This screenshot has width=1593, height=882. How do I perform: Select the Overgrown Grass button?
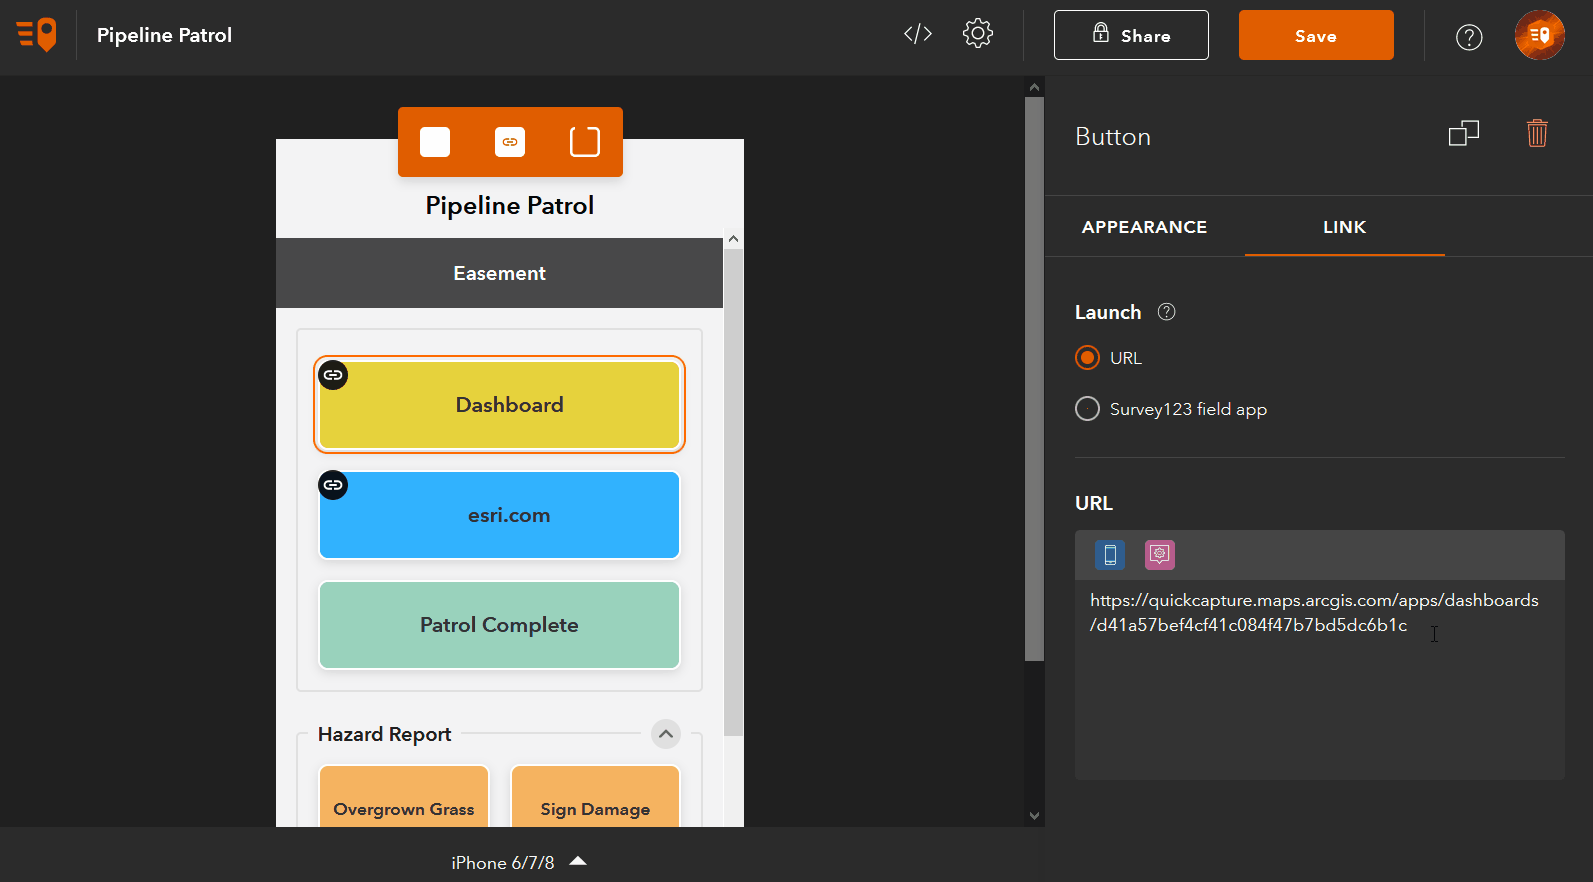tap(404, 797)
